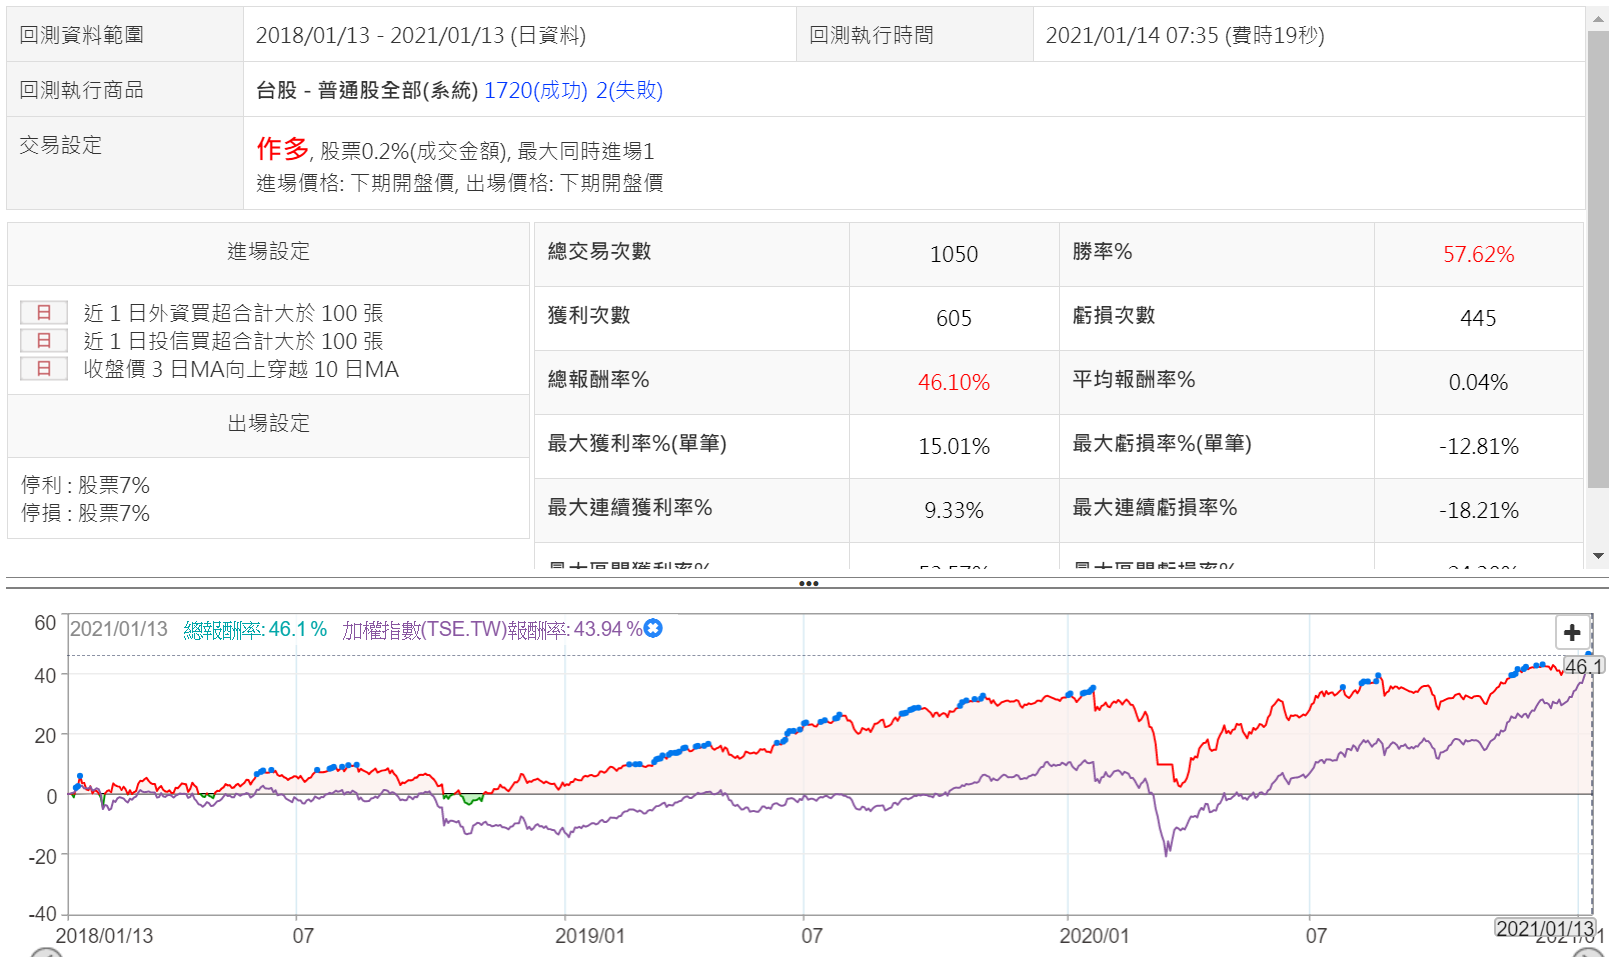Screen dimensions: 1609x957
Task: Click the 2021/01/13 date flag on the x-axis
Action: tap(1544, 928)
